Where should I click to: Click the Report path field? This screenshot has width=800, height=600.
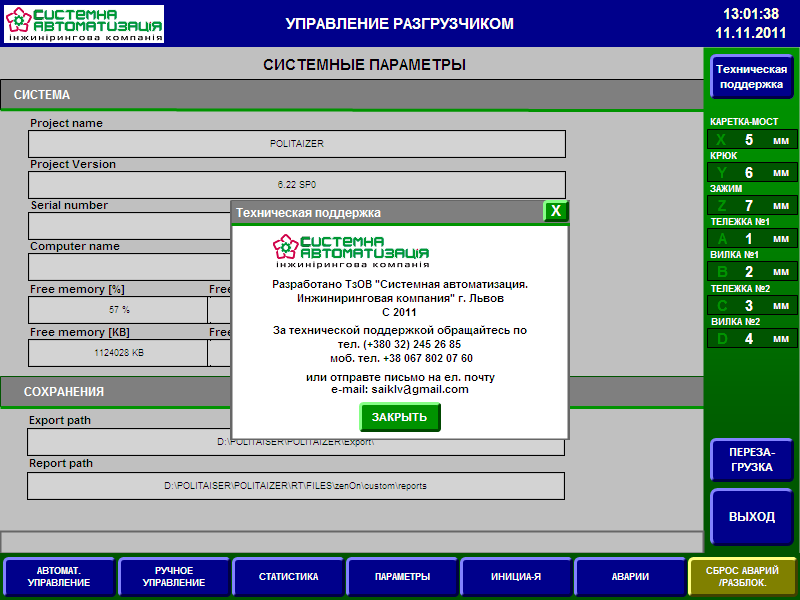297,486
